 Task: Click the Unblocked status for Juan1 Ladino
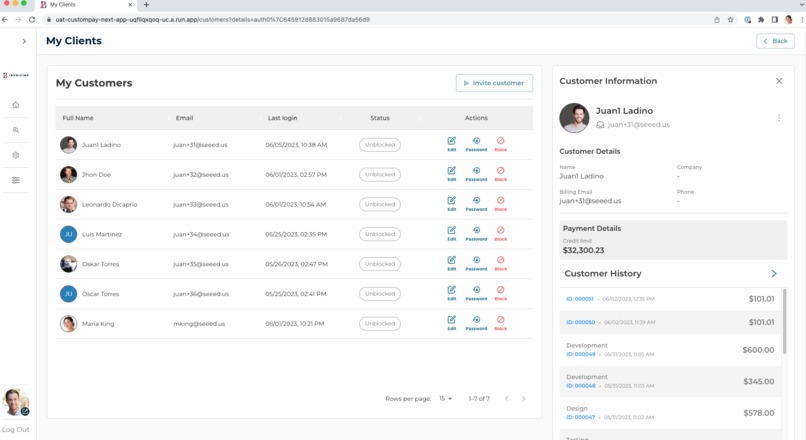click(380, 144)
